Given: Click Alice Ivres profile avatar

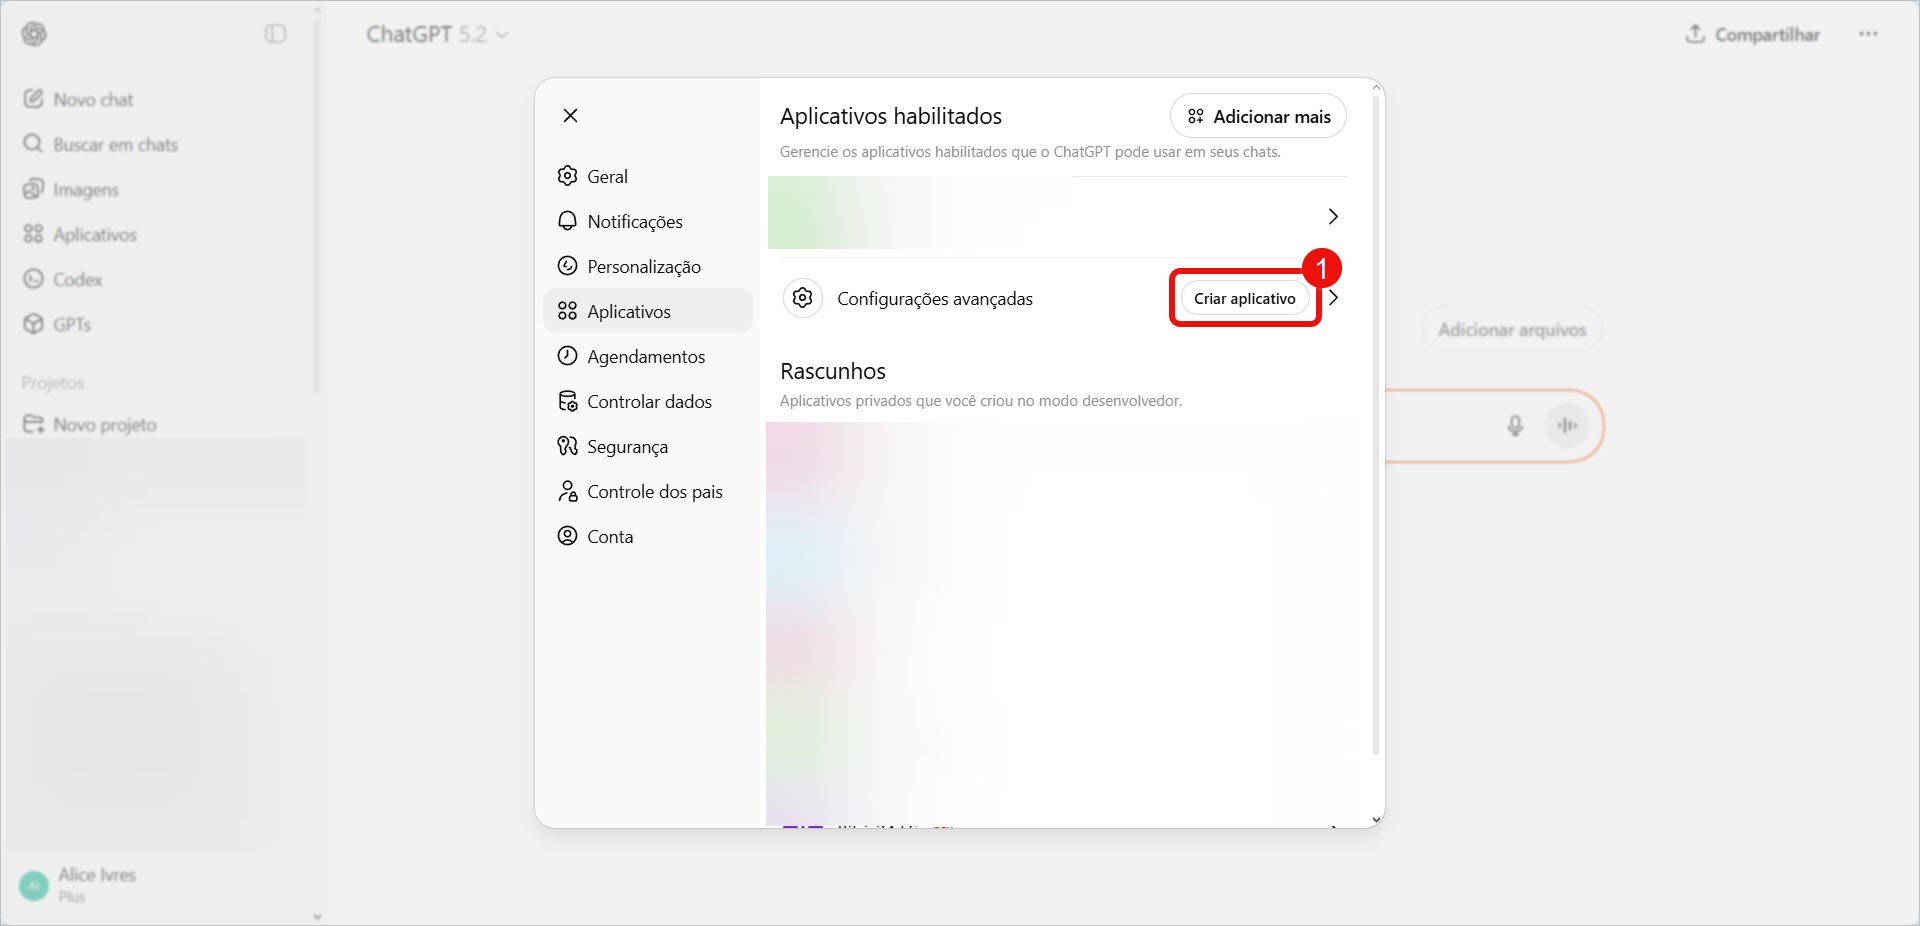Looking at the screenshot, I should 34,885.
